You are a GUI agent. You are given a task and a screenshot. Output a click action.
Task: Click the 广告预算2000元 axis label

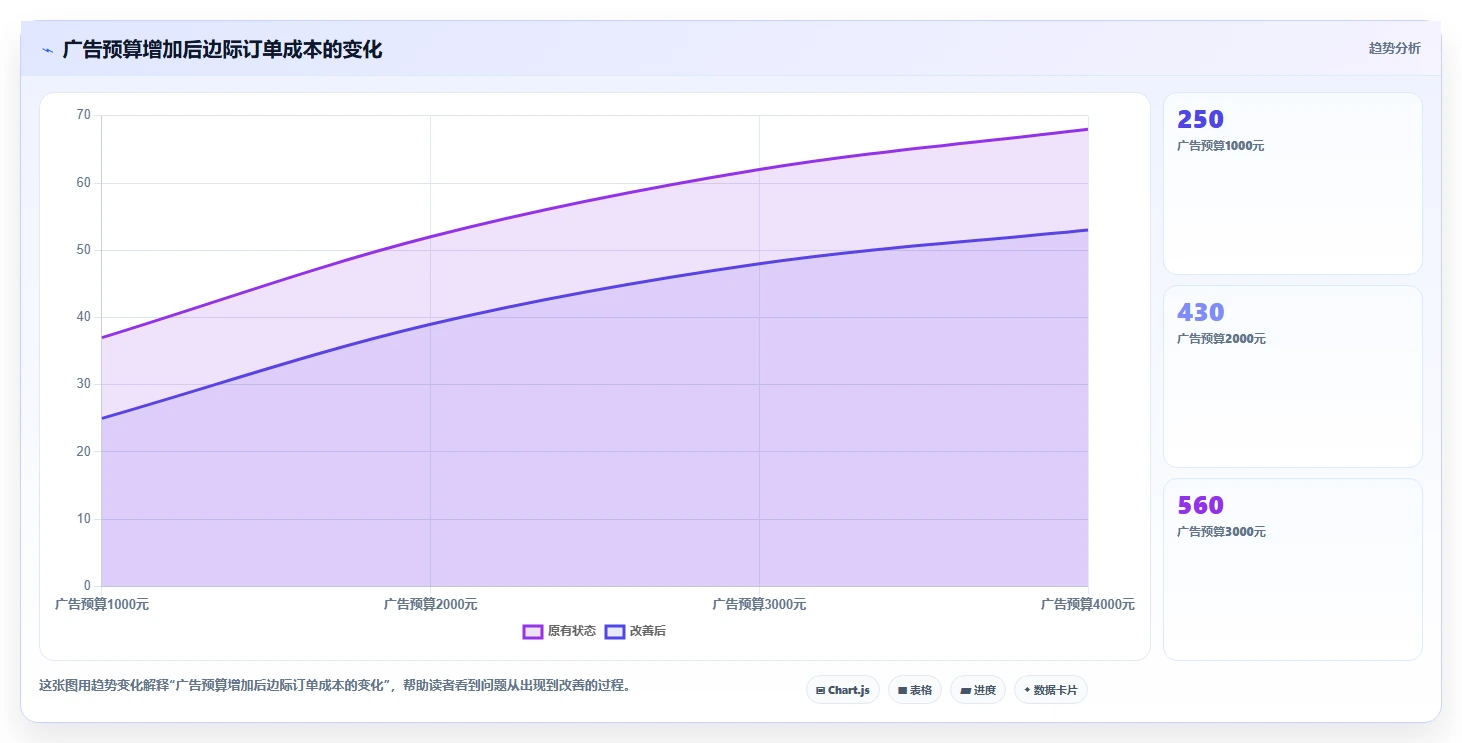[431, 604]
